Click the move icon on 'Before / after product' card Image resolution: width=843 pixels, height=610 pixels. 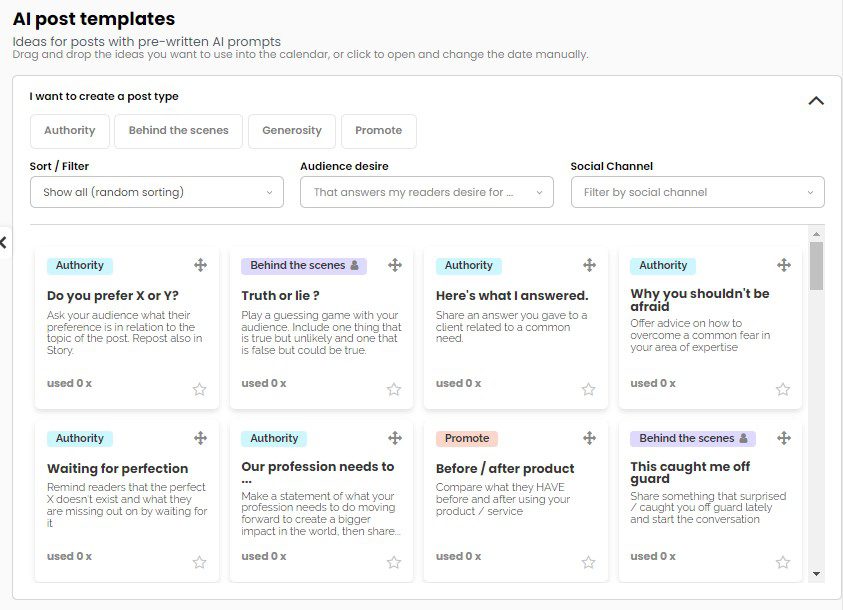pos(590,438)
